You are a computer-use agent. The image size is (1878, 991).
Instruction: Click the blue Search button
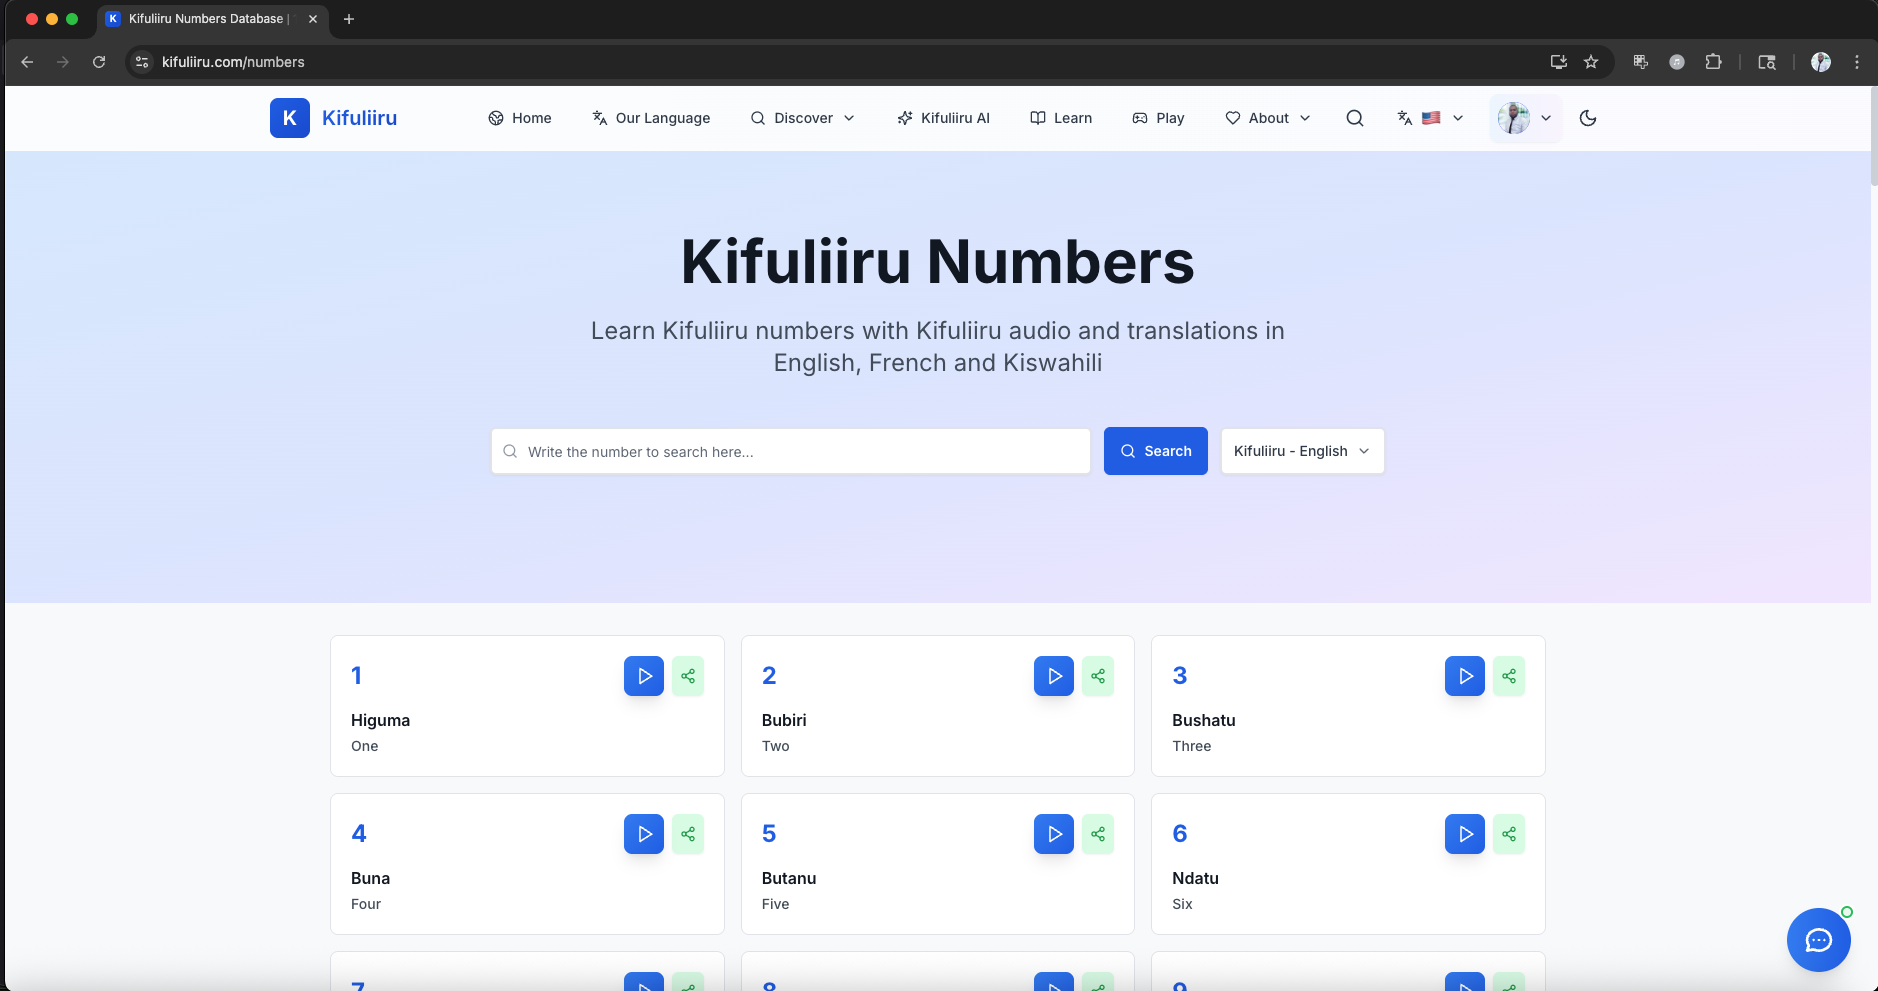[1155, 451]
